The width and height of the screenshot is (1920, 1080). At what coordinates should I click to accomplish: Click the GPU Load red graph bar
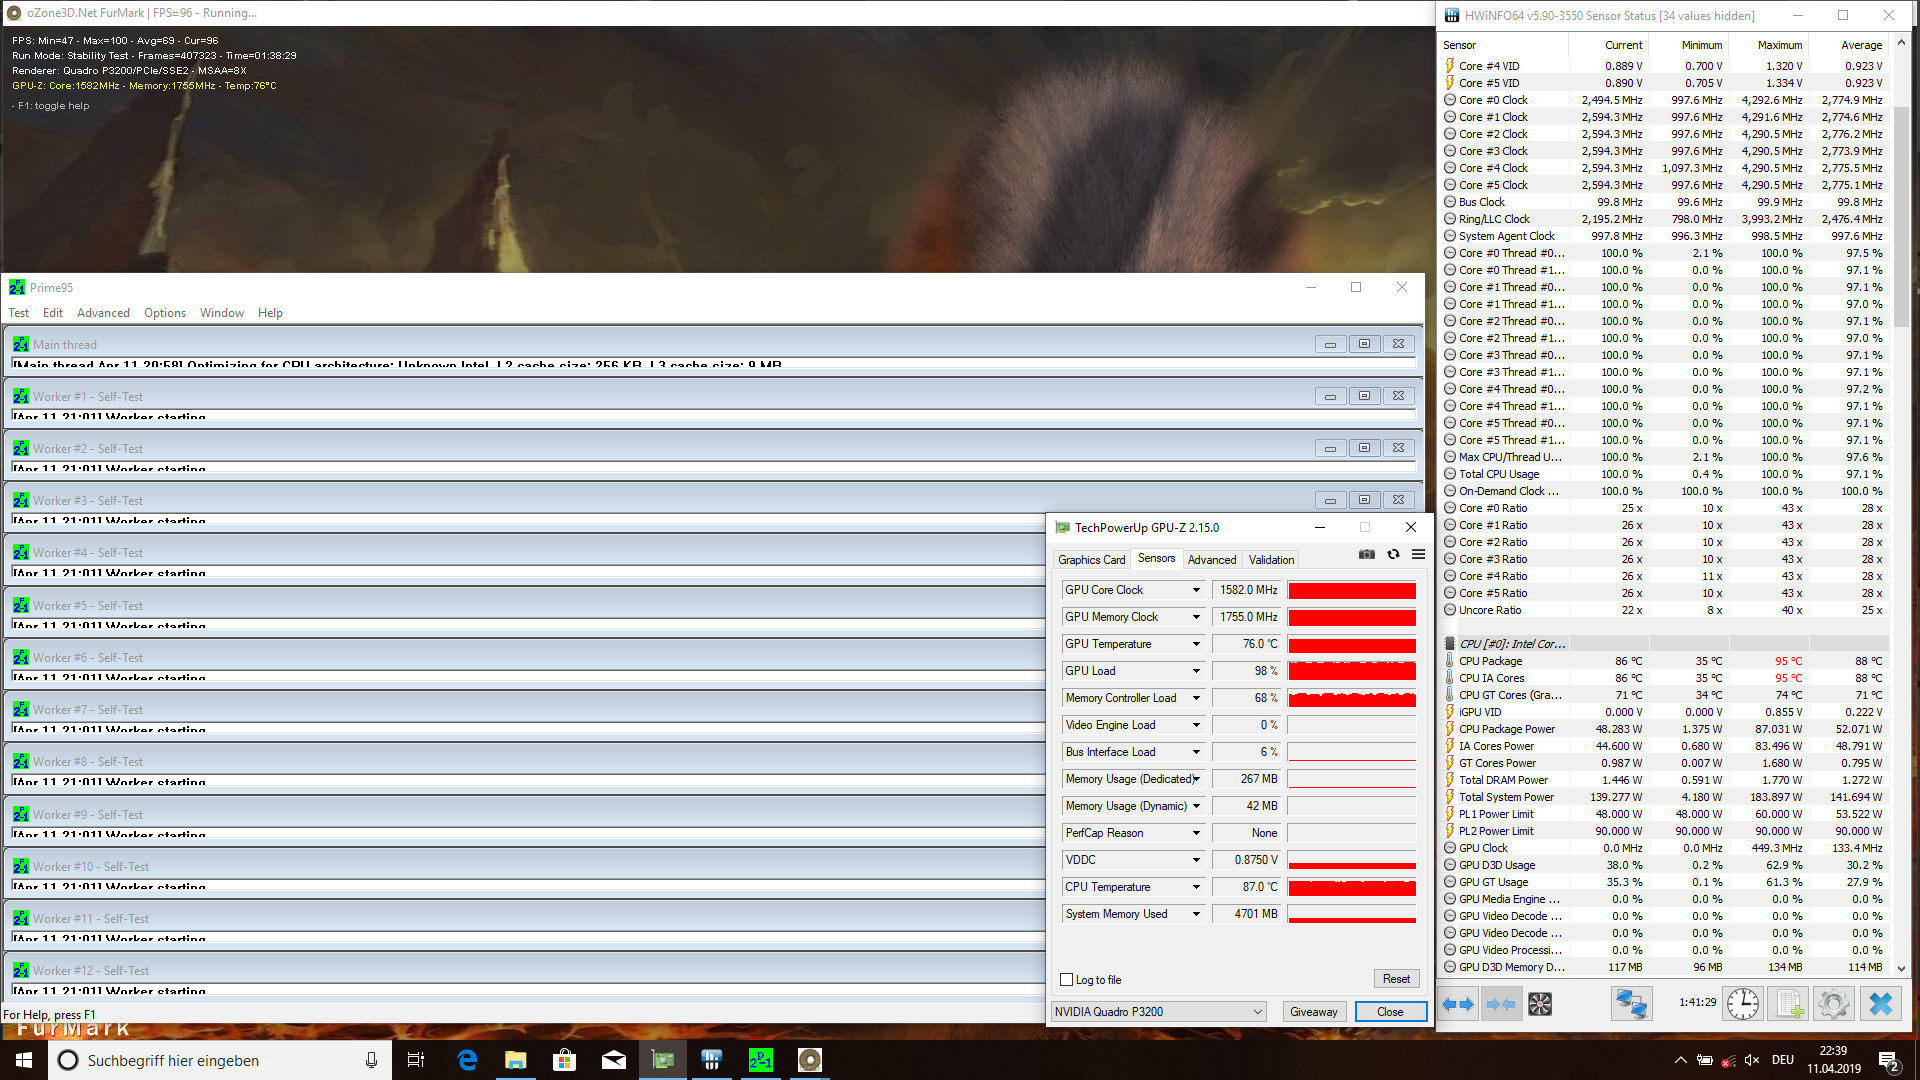tap(1351, 671)
